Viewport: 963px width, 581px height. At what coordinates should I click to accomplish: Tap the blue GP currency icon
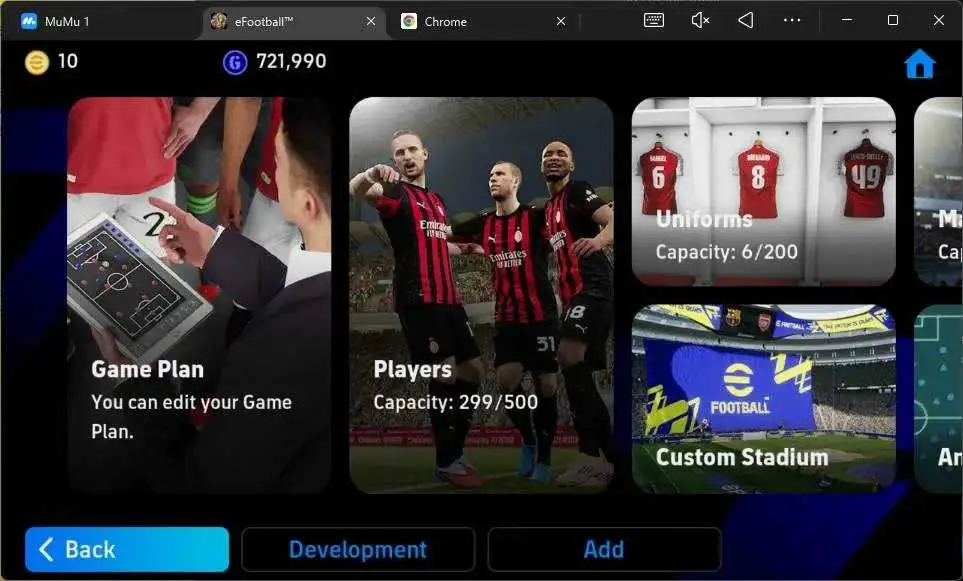click(x=235, y=62)
